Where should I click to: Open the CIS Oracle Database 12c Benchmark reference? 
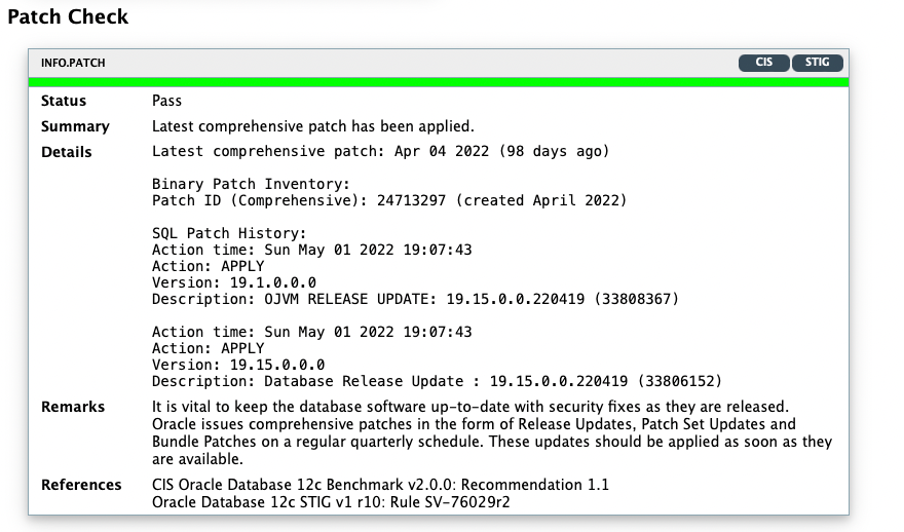[x=380, y=485]
